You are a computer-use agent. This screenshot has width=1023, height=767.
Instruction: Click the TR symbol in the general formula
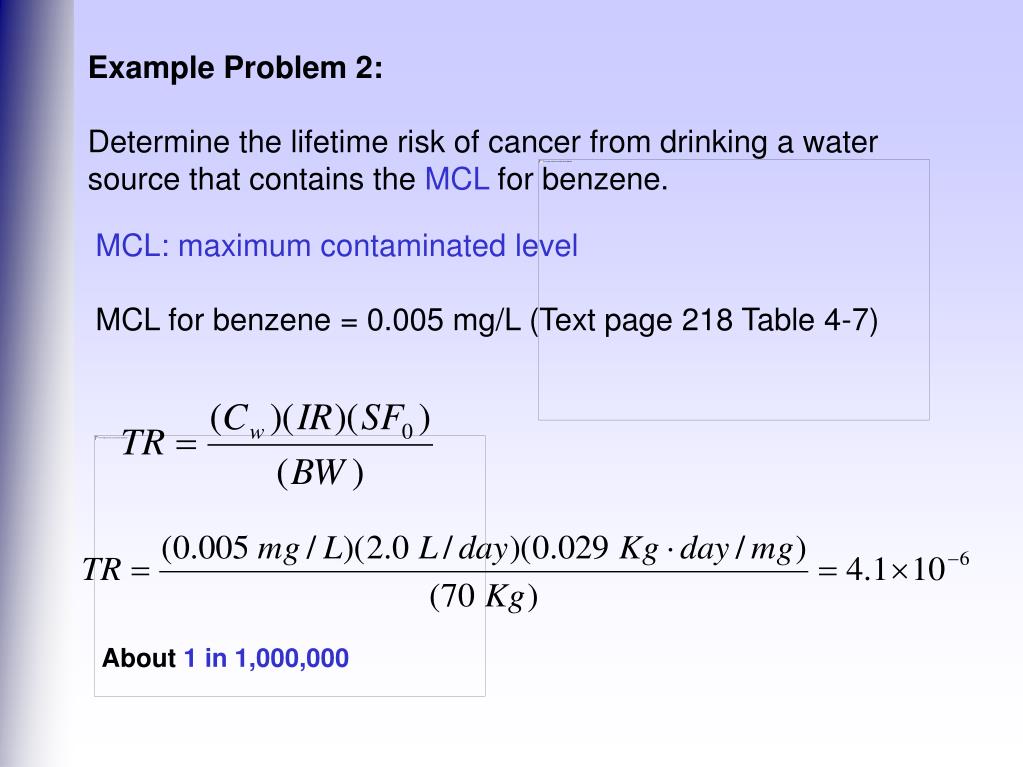point(144,443)
